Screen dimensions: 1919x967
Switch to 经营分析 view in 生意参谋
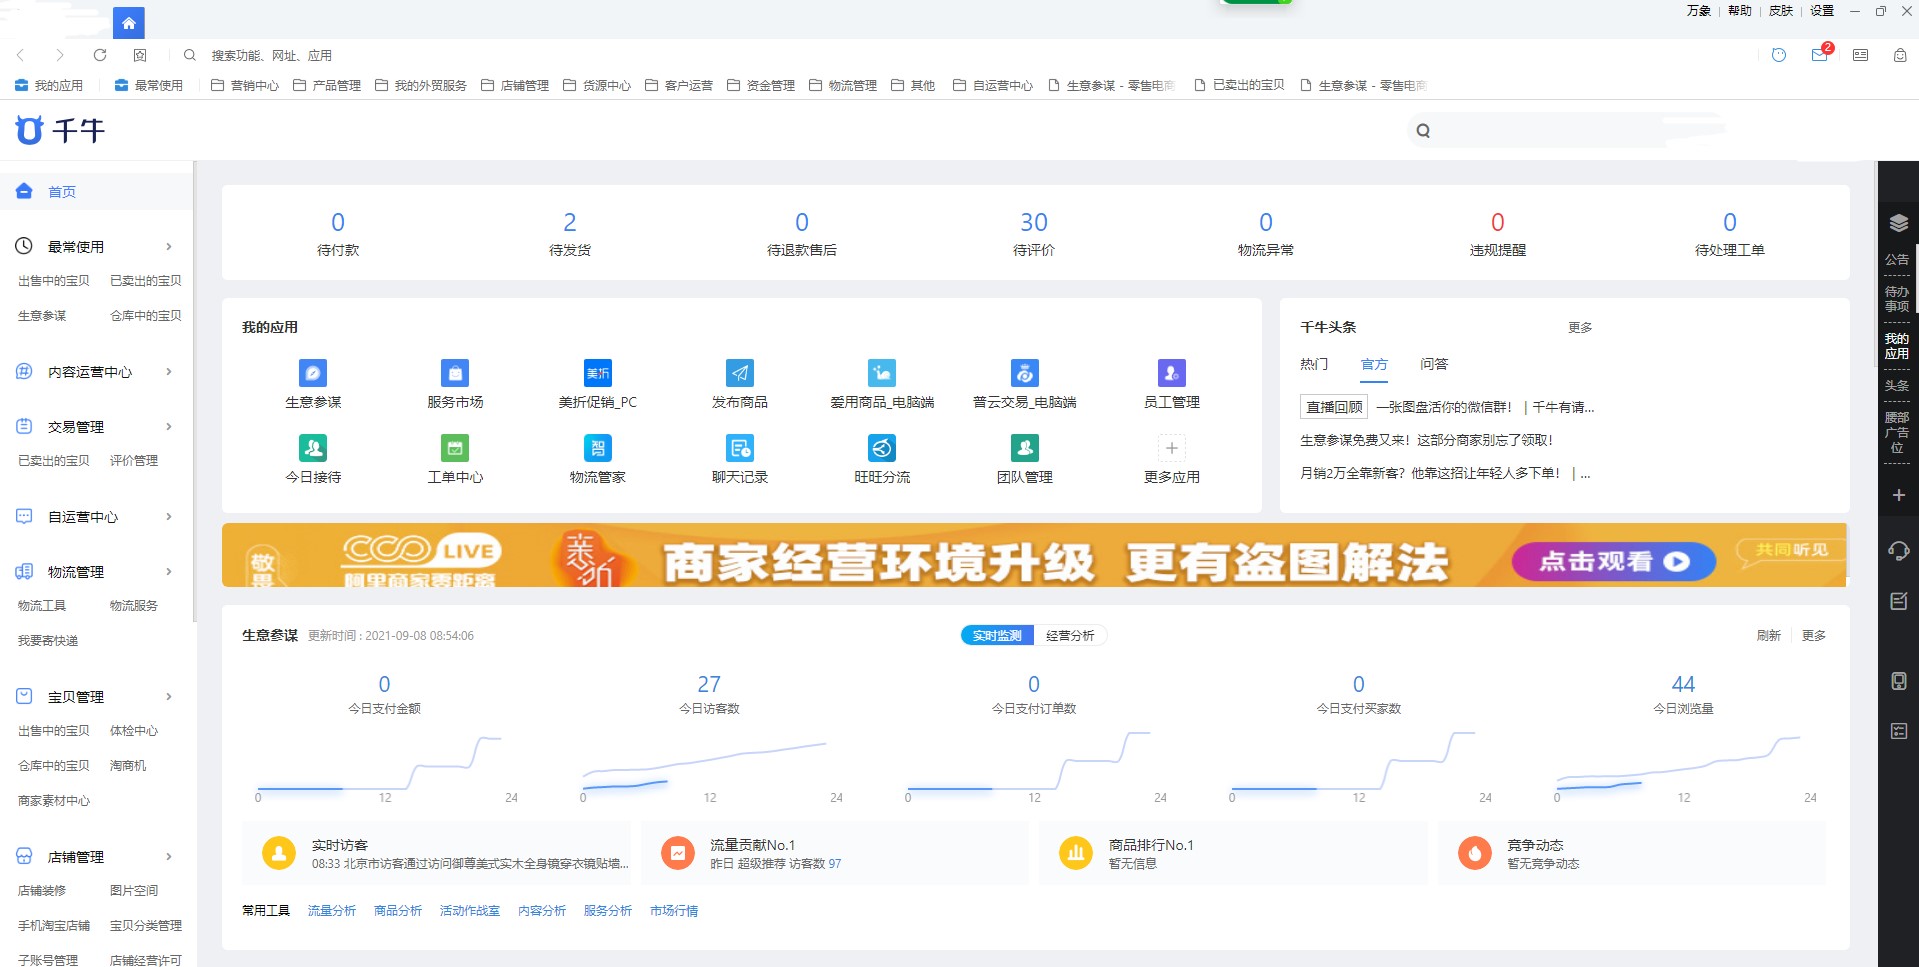click(x=1070, y=635)
